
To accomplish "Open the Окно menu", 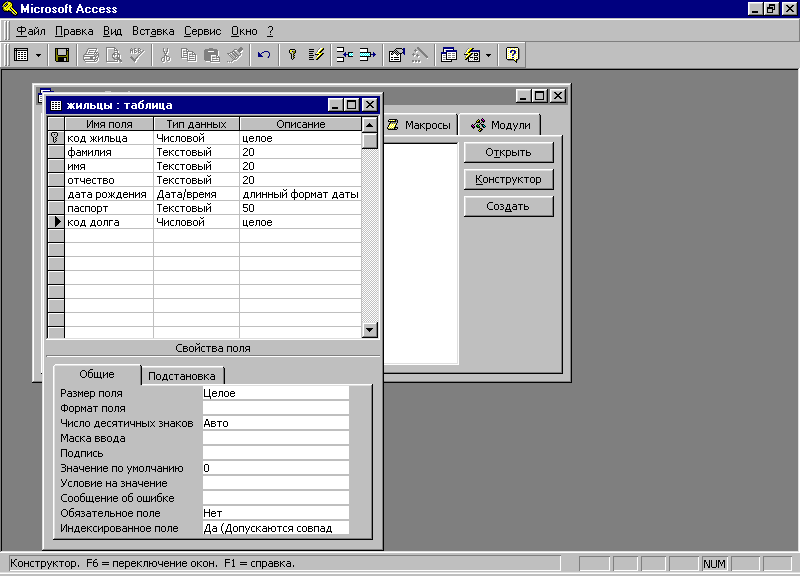I will point(244,31).
